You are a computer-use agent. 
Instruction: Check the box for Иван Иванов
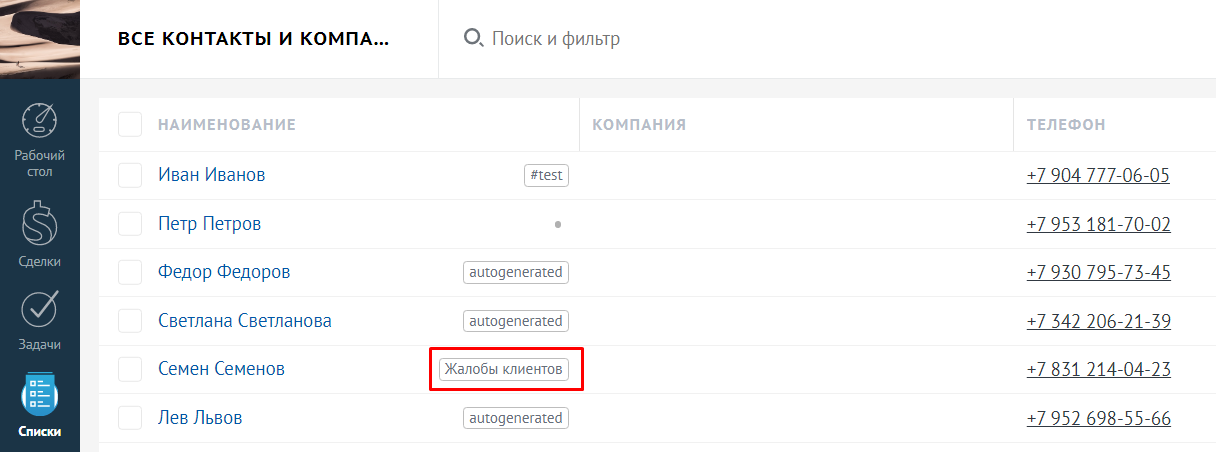(x=130, y=175)
